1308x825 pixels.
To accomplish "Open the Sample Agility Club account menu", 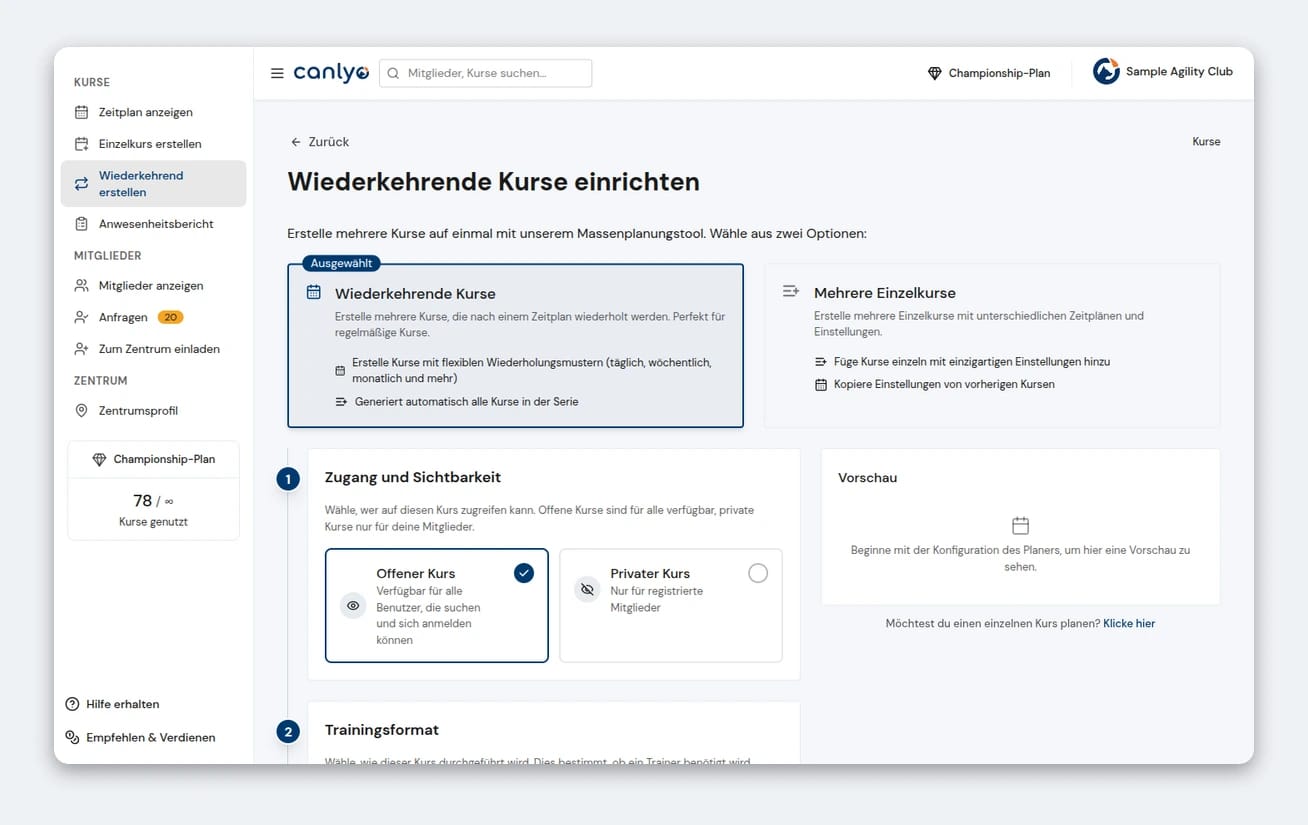I will point(1163,71).
